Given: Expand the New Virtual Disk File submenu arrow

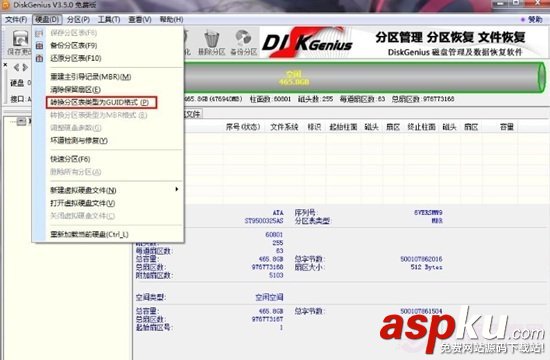Looking at the screenshot, I should coord(176,189).
